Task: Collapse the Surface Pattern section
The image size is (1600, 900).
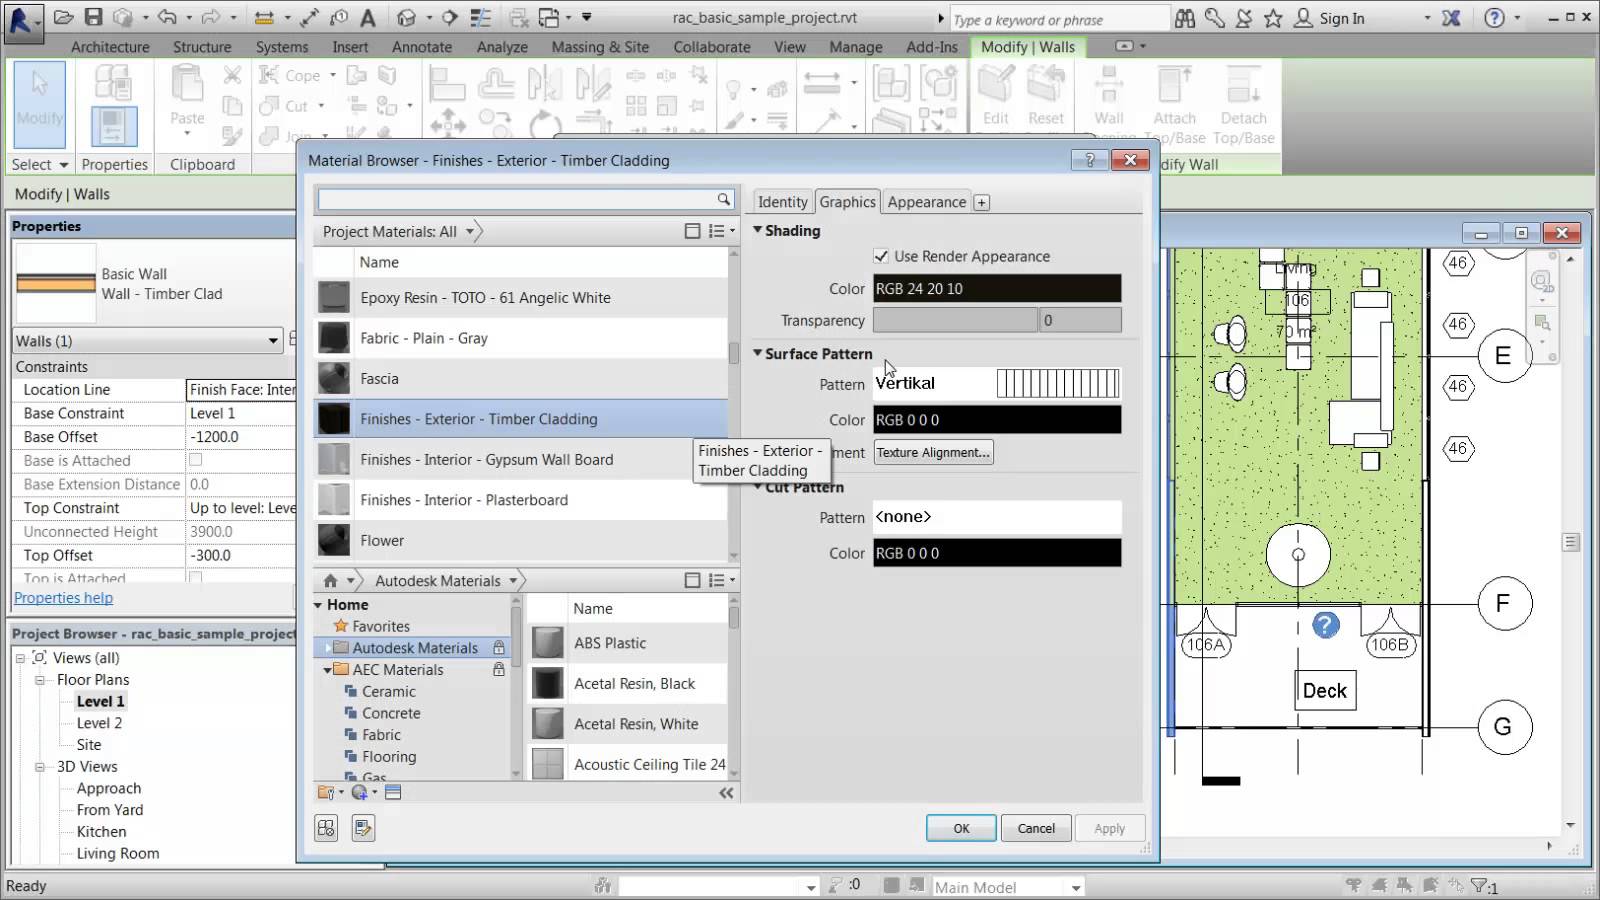Action: click(x=758, y=353)
